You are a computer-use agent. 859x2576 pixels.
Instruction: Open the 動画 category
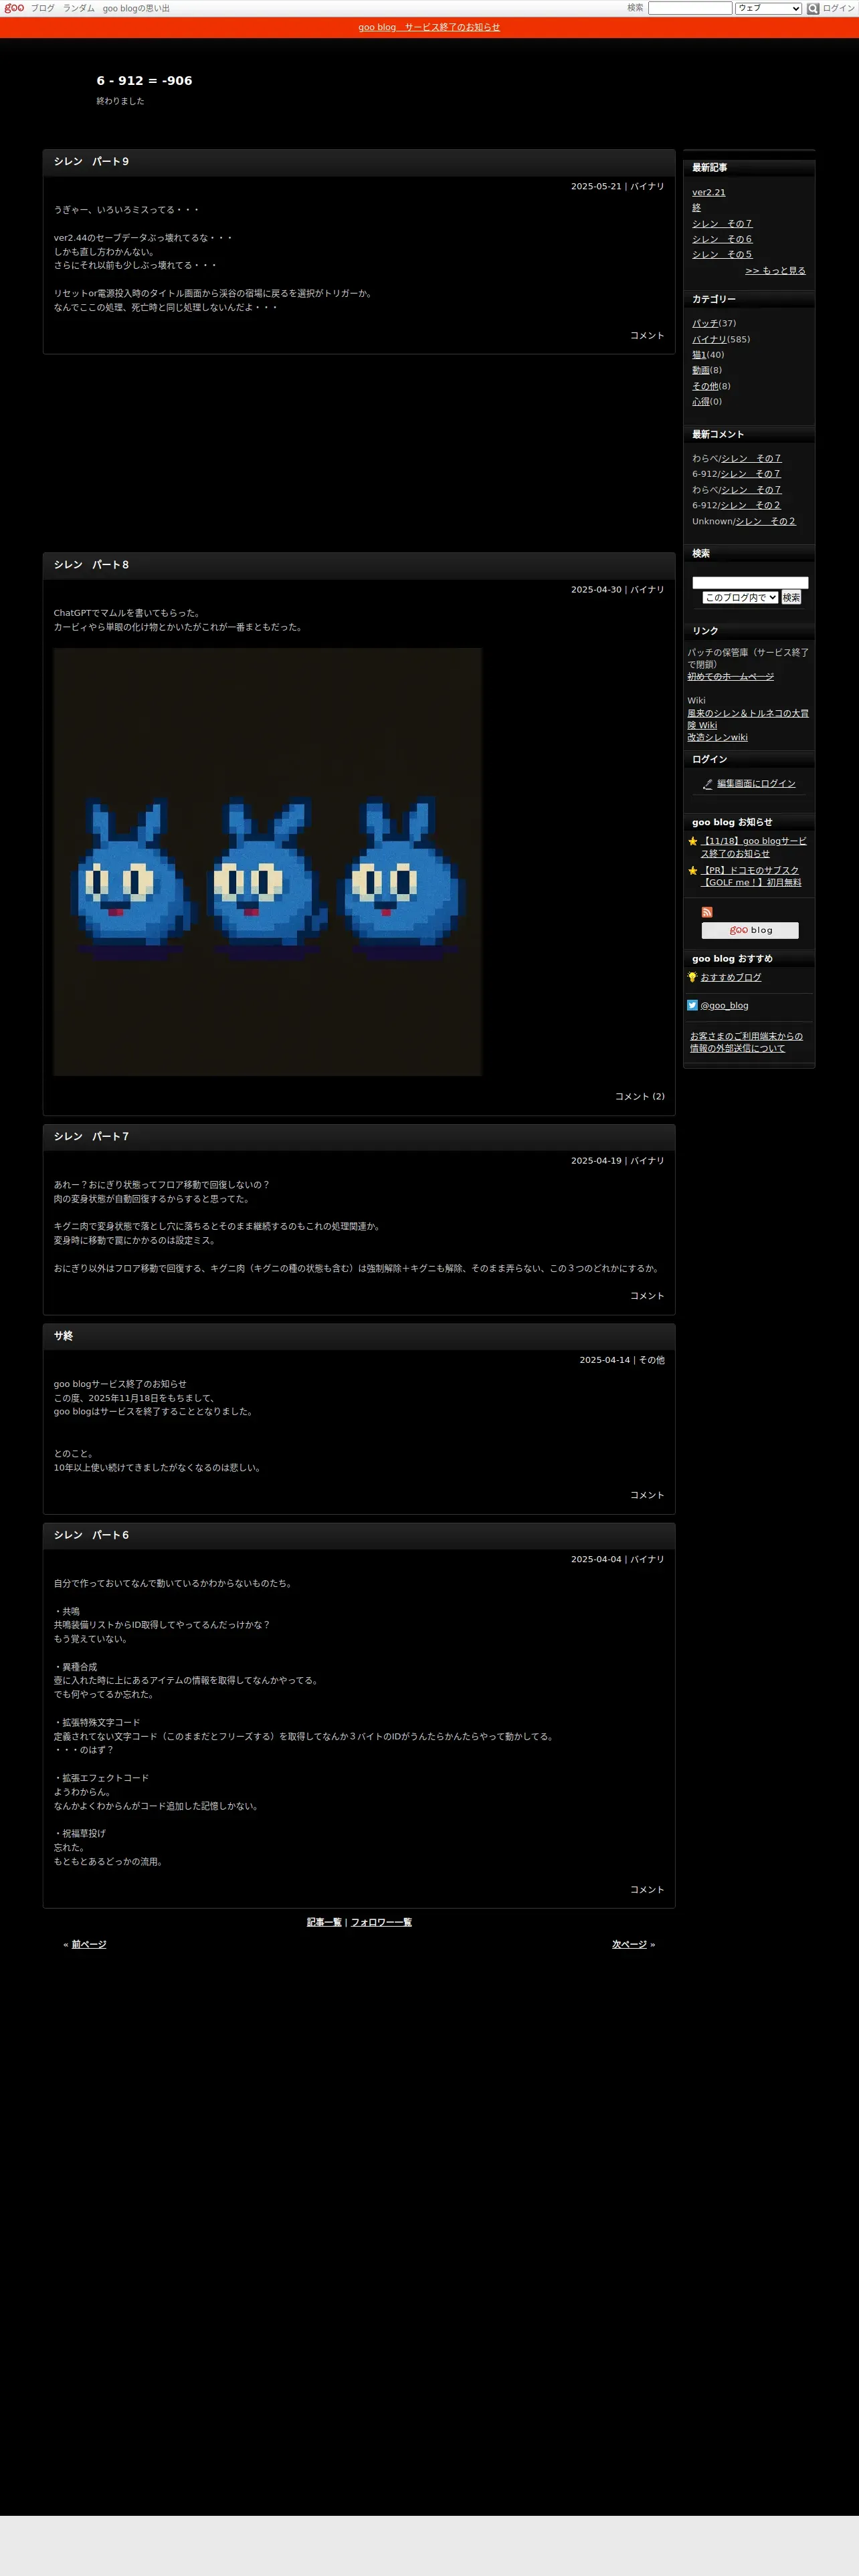click(700, 370)
